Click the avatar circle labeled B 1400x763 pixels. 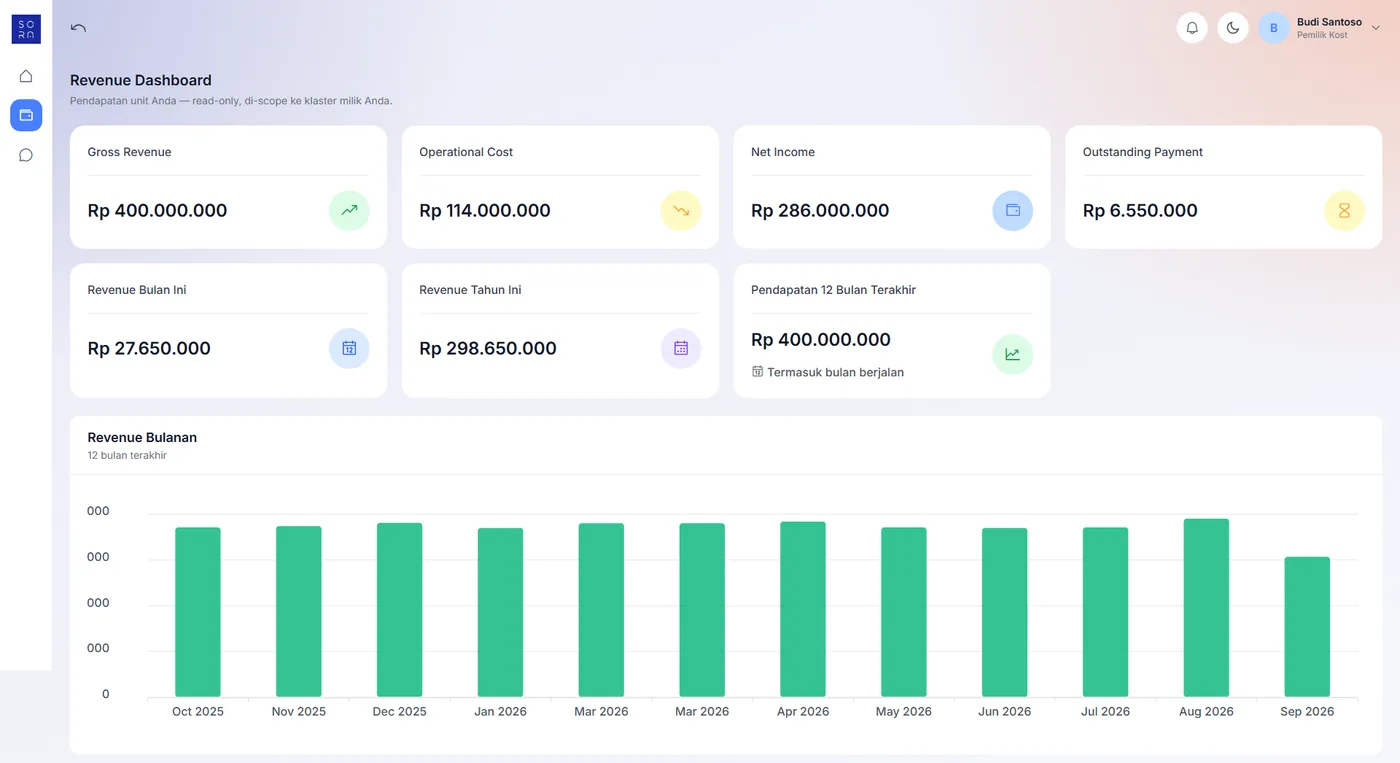point(1274,28)
